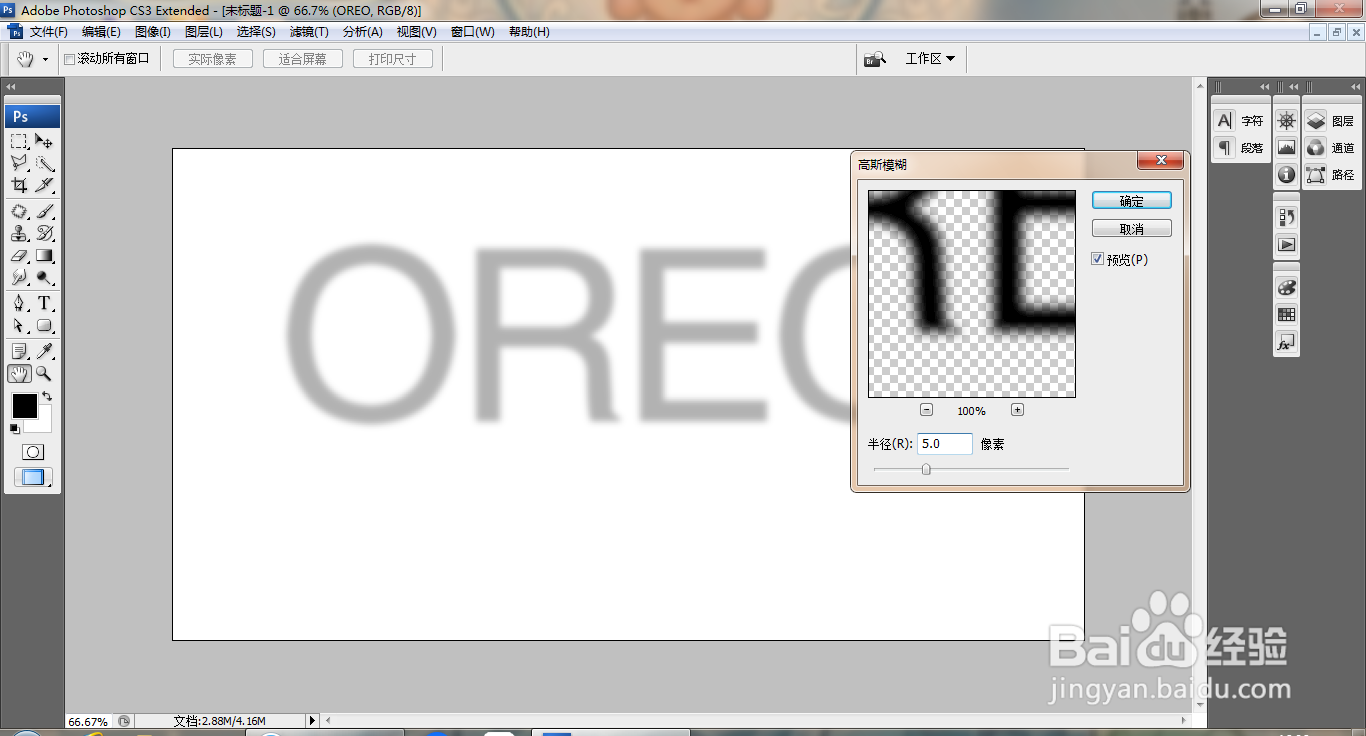Open the 图层 (Layers) panel
Image resolution: width=1366 pixels, height=736 pixels.
pos(1330,121)
